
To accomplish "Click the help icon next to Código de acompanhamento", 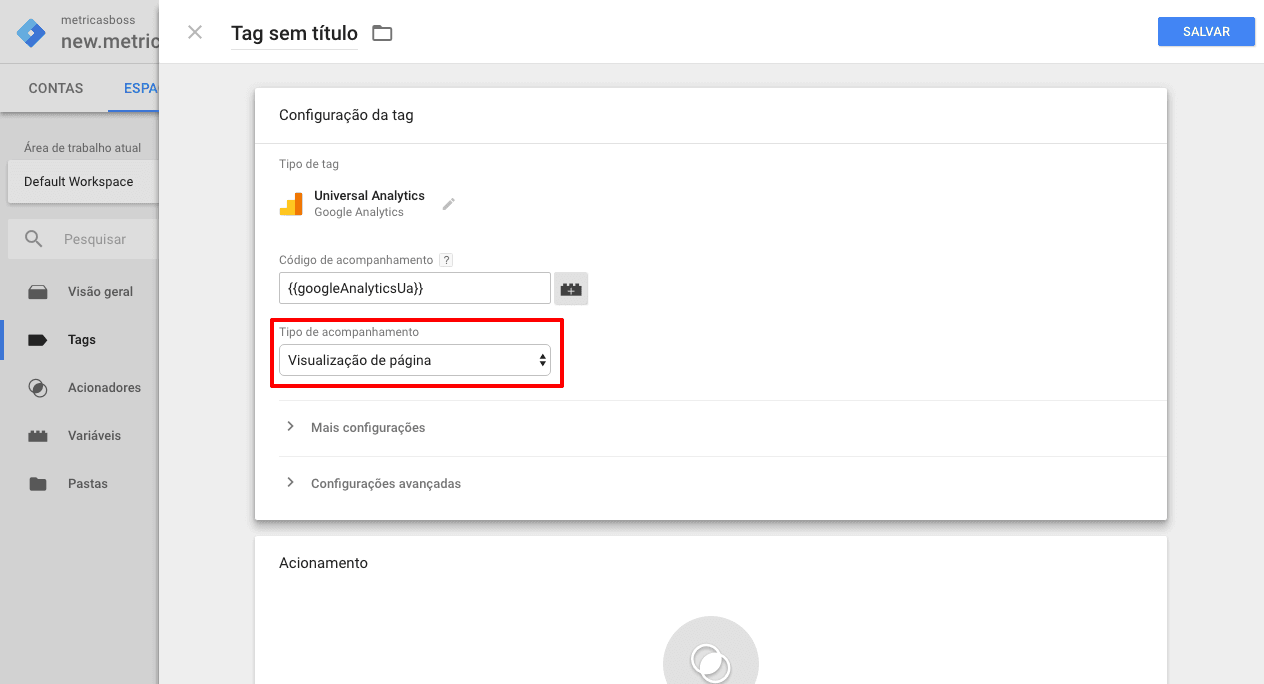I will click(x=445, y=259).
